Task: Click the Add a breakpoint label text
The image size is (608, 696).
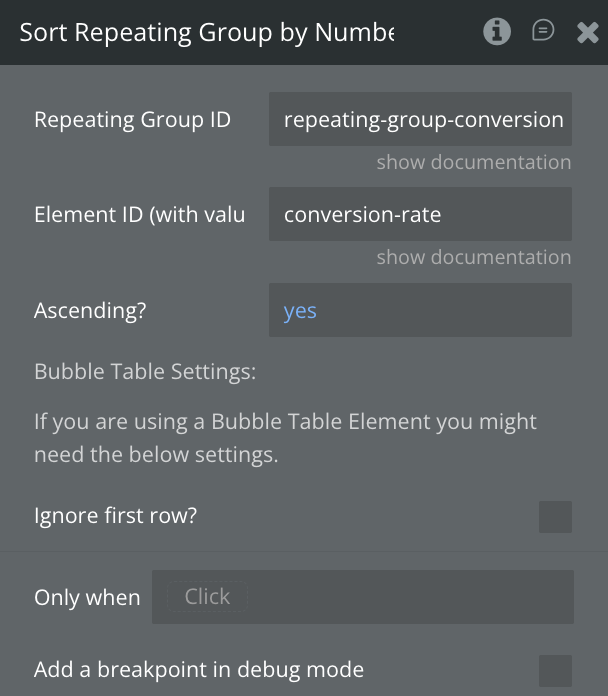Action: (x=199, y=670)
